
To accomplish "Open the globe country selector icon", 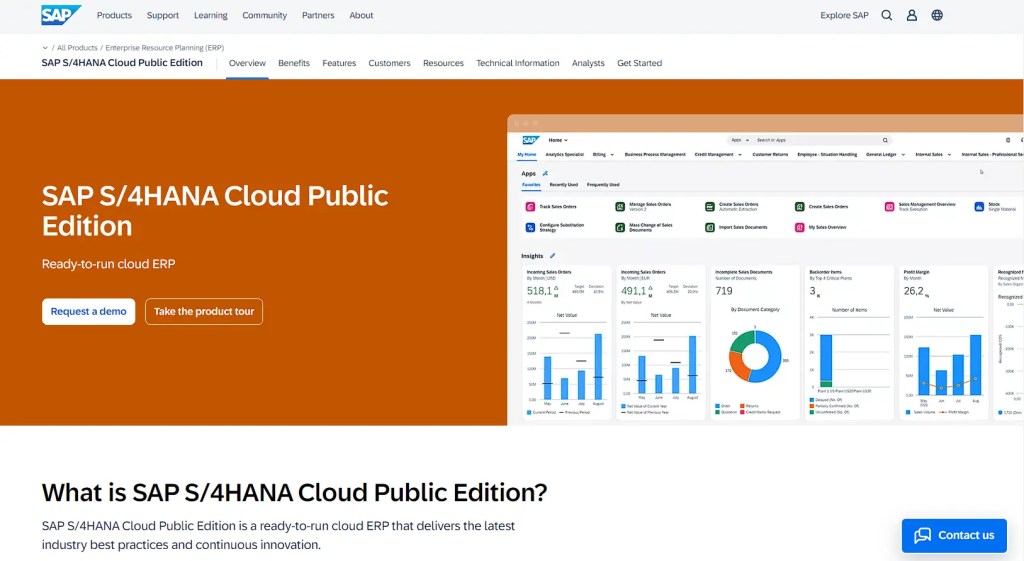I will tap(937, 15).
